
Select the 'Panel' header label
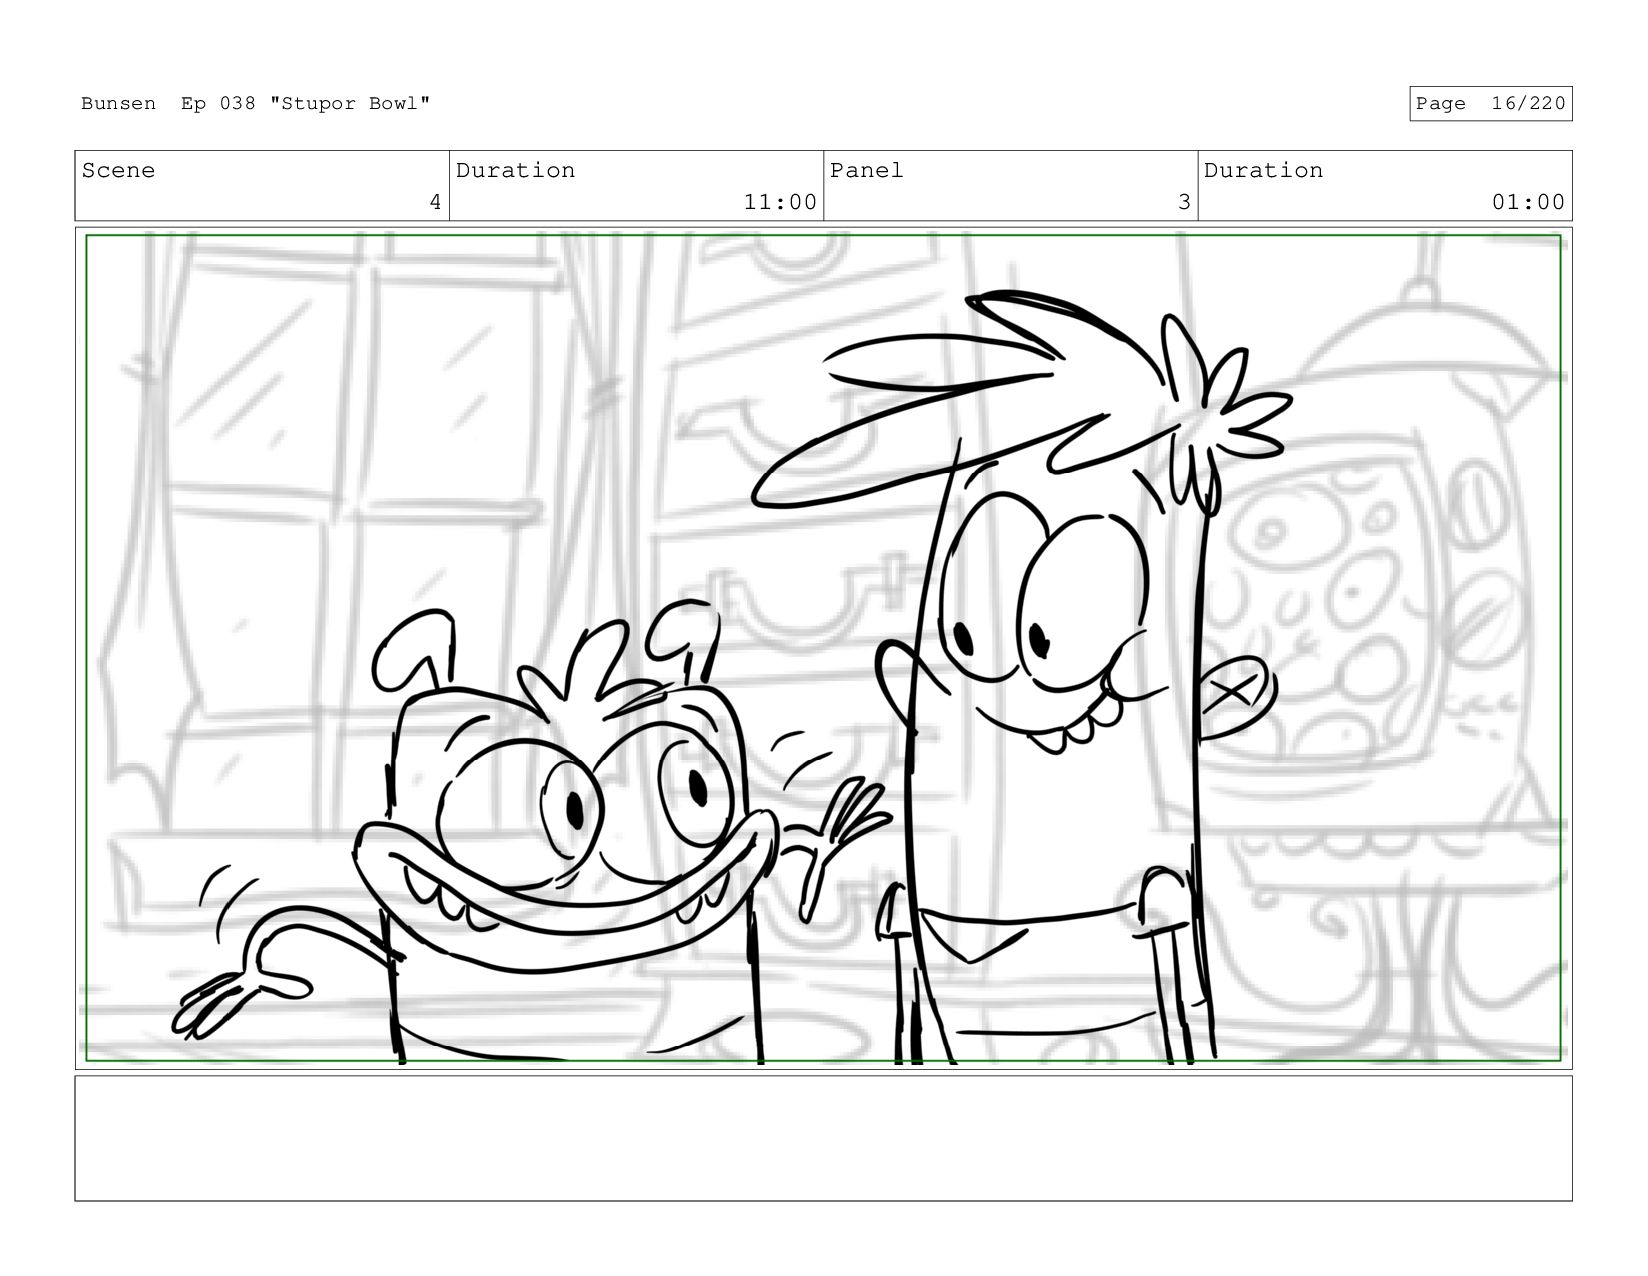coord(866,171)
